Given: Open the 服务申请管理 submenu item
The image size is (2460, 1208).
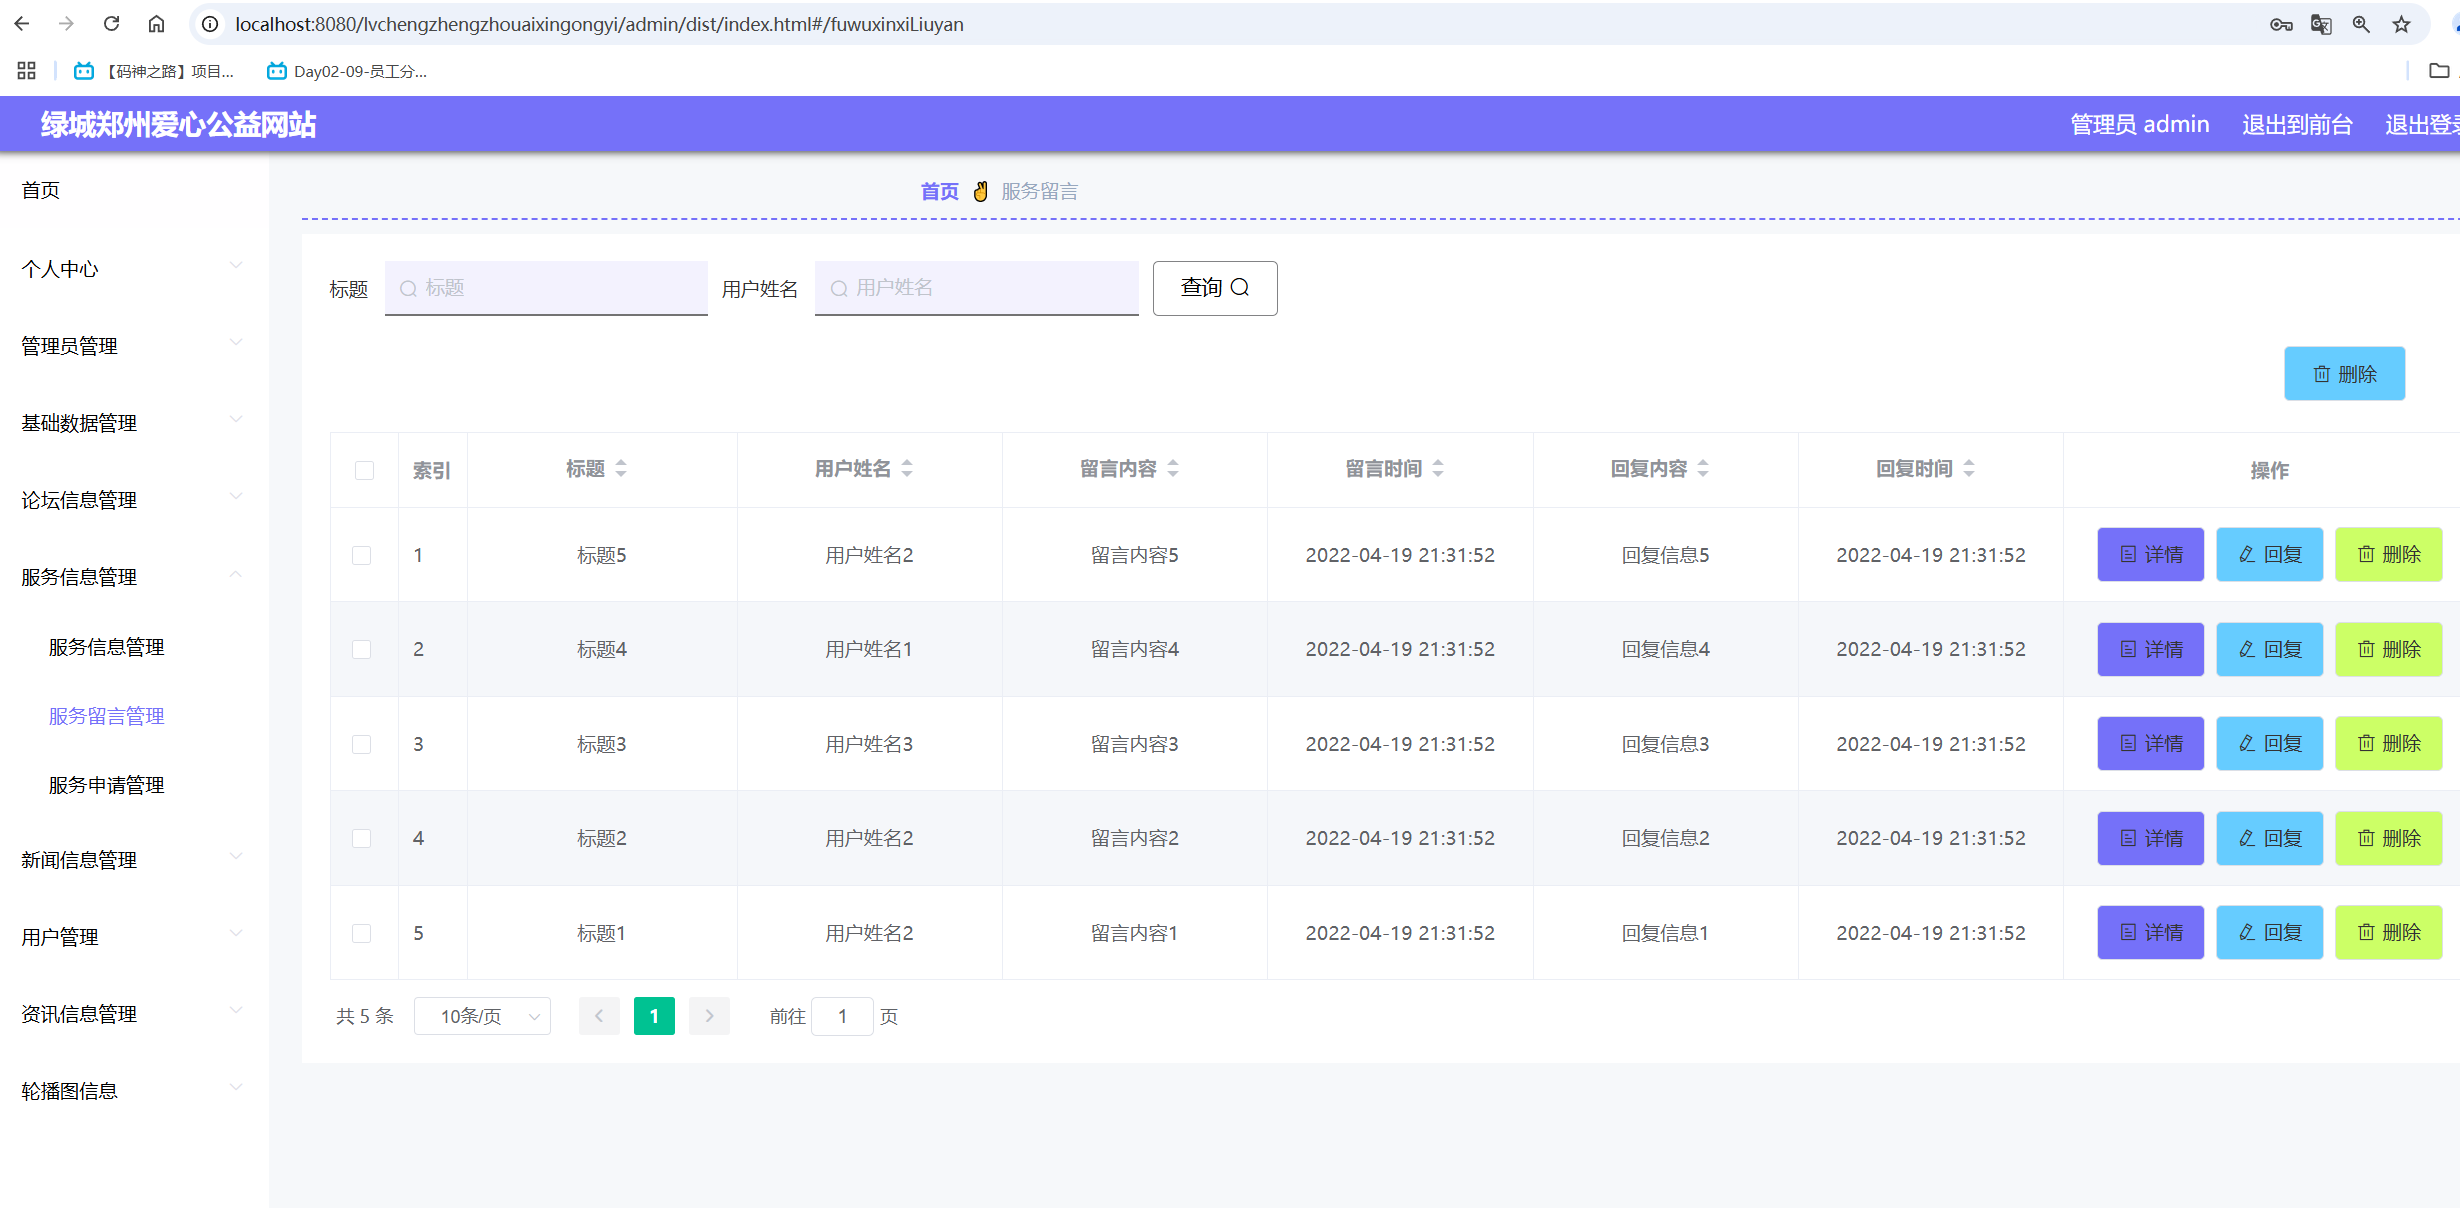Looking at the screenshot, I should tap(107, 785).
